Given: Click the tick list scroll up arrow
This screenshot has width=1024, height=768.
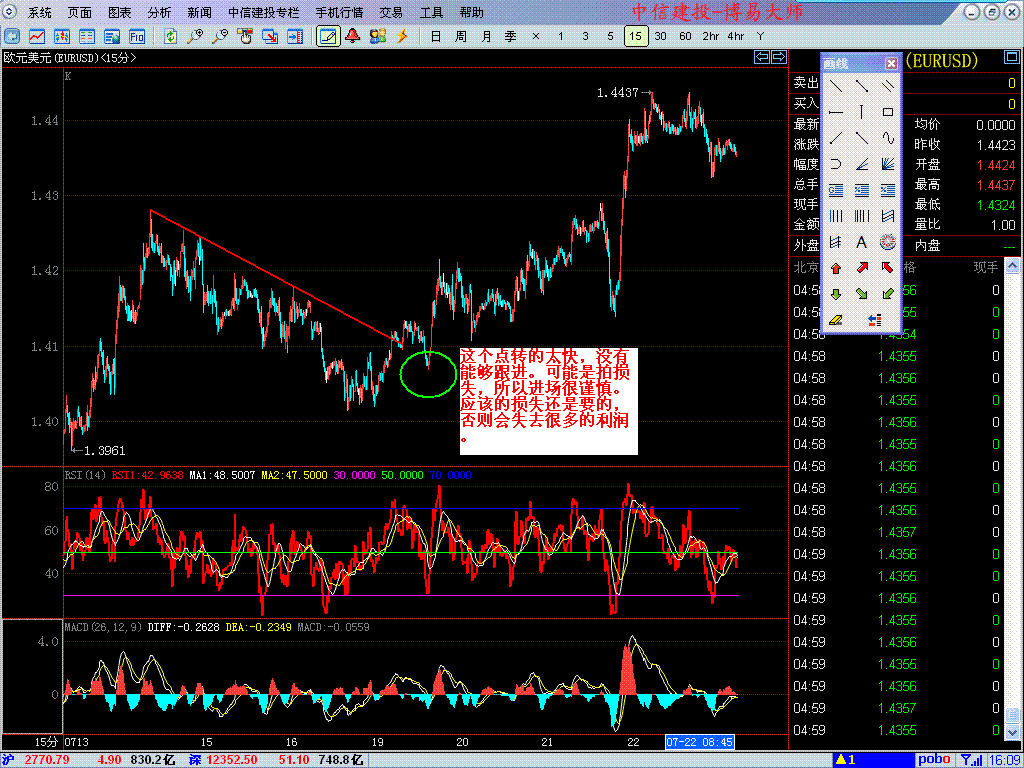Looking at the screenshot, I should click(1012, 266).
